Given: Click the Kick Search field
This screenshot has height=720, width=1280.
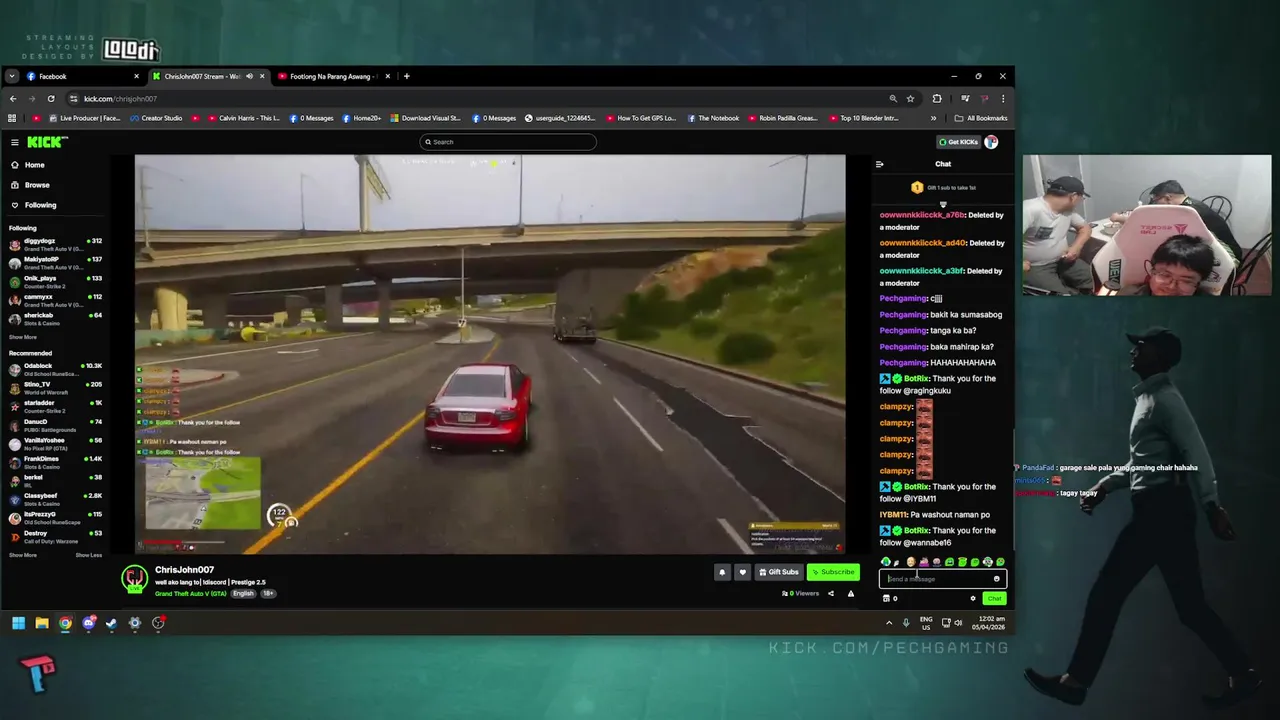Looking at the screenshot, I should tap(508, 142).
